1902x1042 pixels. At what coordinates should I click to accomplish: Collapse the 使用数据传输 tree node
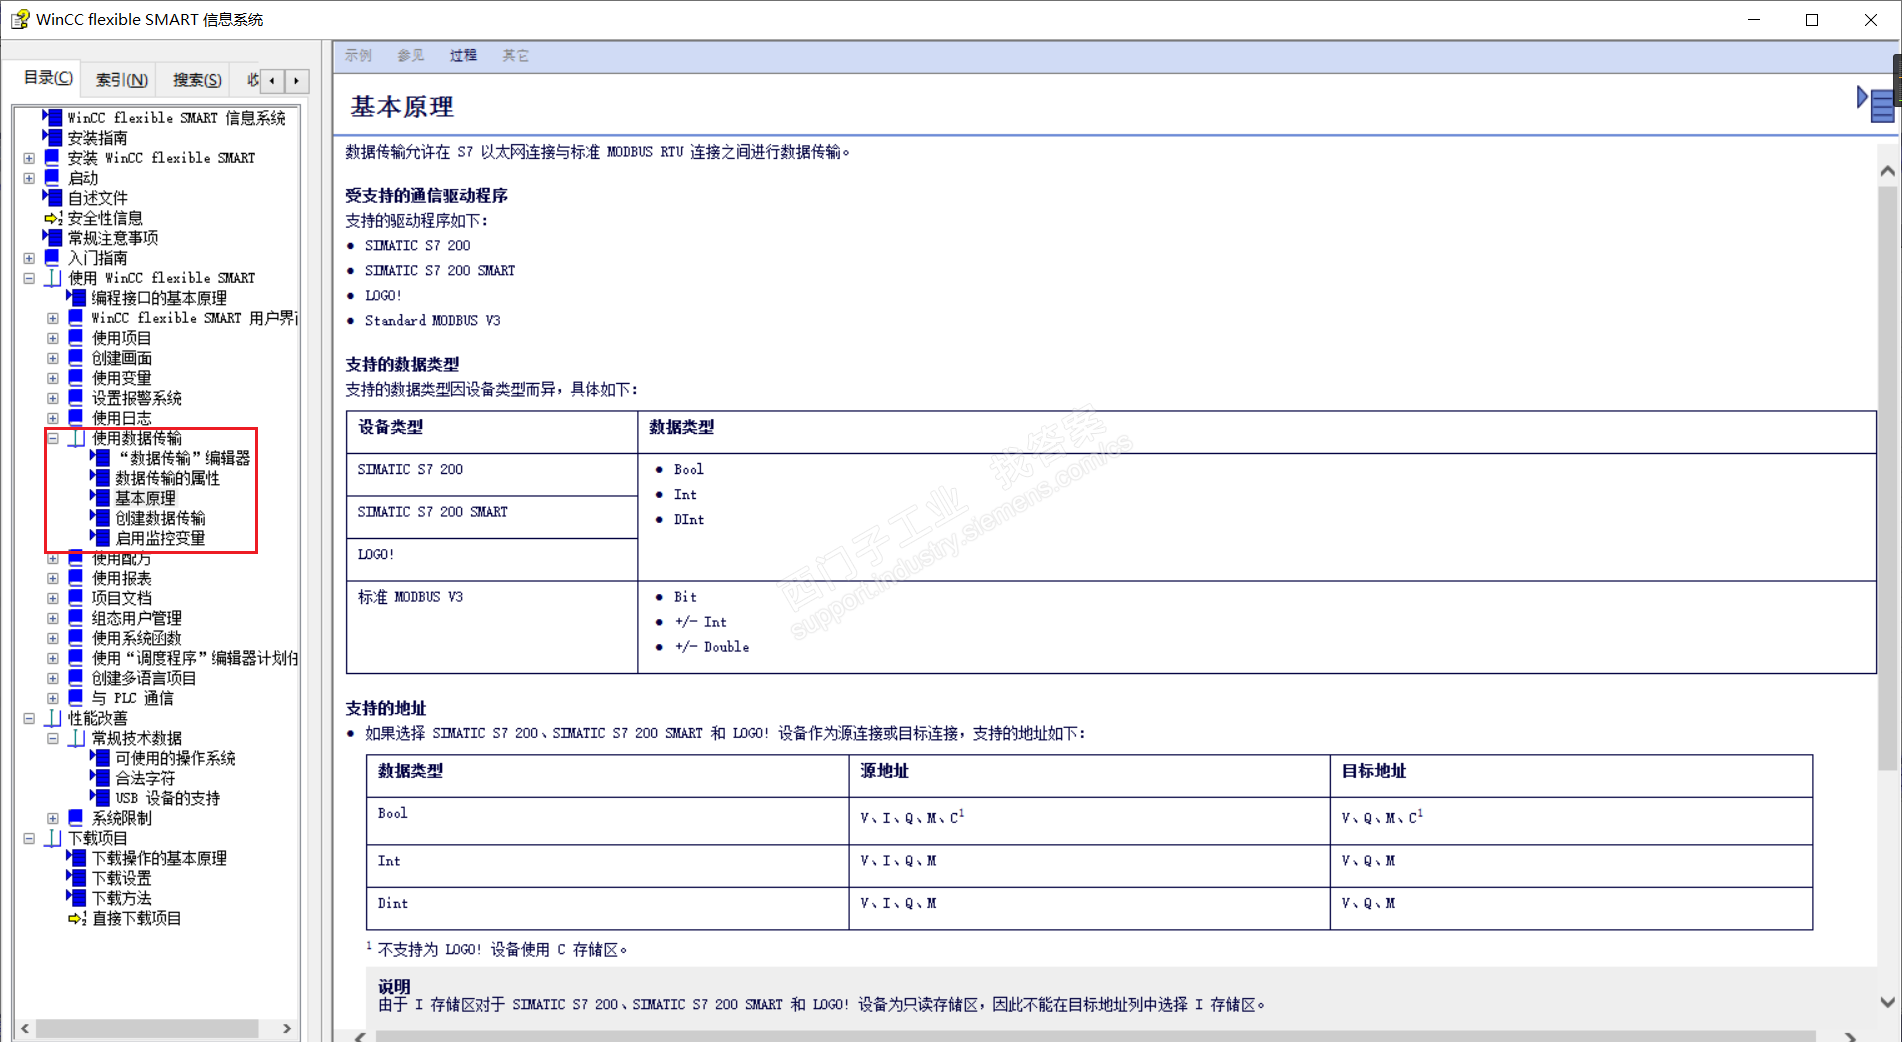(53, 438)
